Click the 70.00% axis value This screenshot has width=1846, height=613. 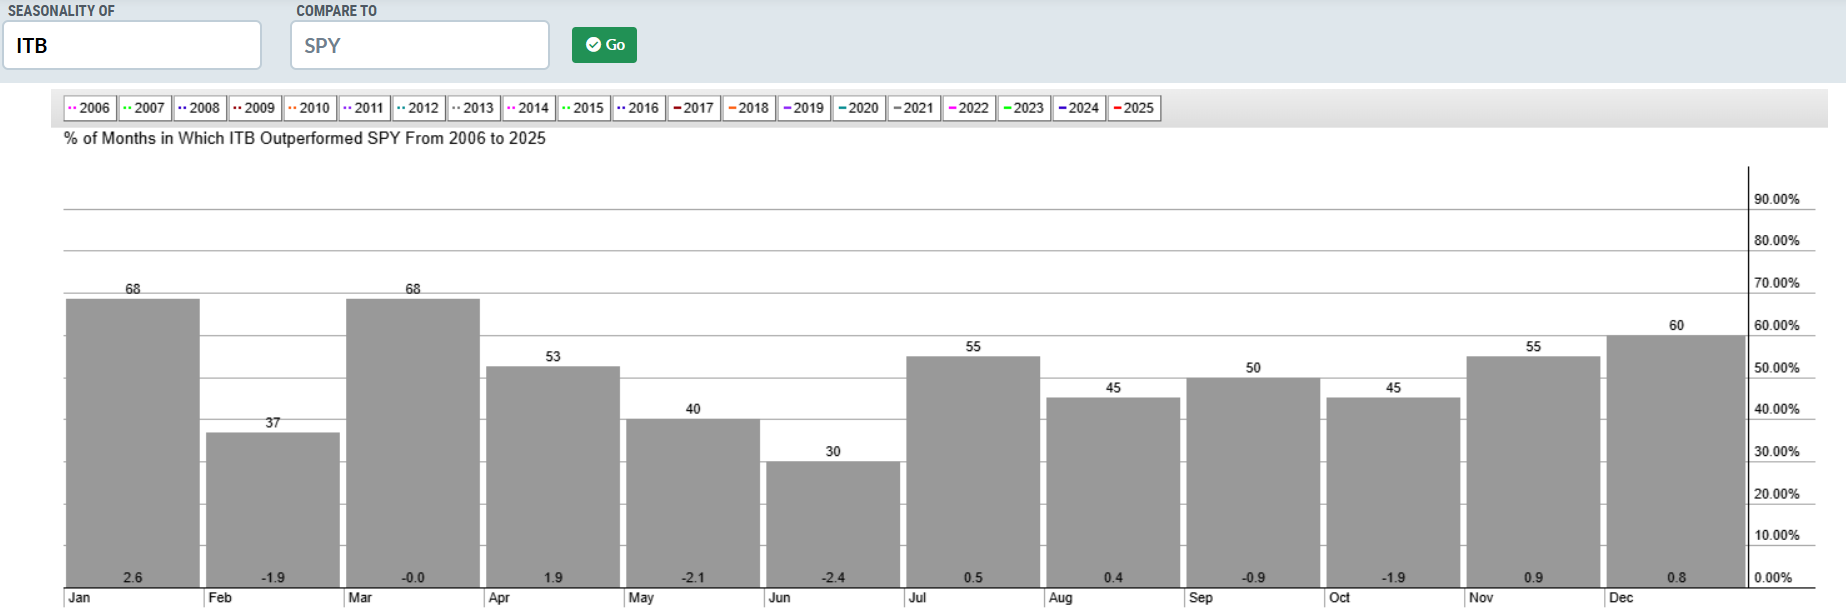pos(1776,283)
